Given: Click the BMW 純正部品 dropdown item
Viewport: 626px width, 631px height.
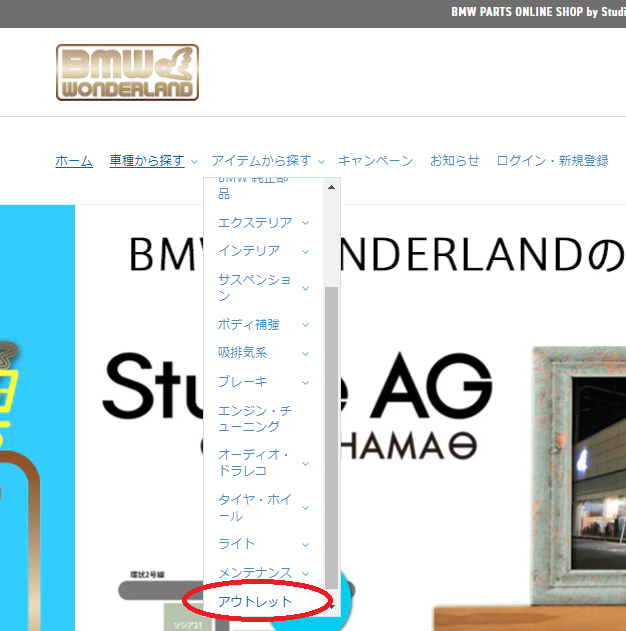Looking at the screenshot, I should [x=253, y=189].
